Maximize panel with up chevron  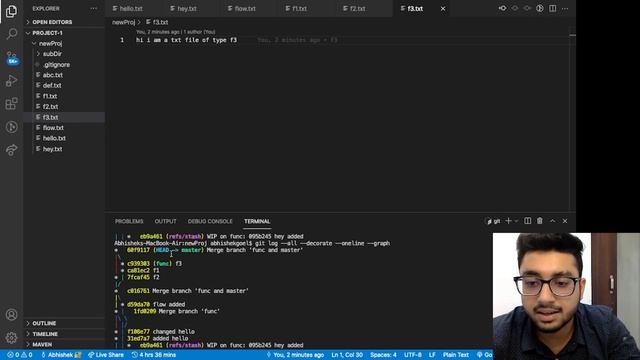click(552, 221)
